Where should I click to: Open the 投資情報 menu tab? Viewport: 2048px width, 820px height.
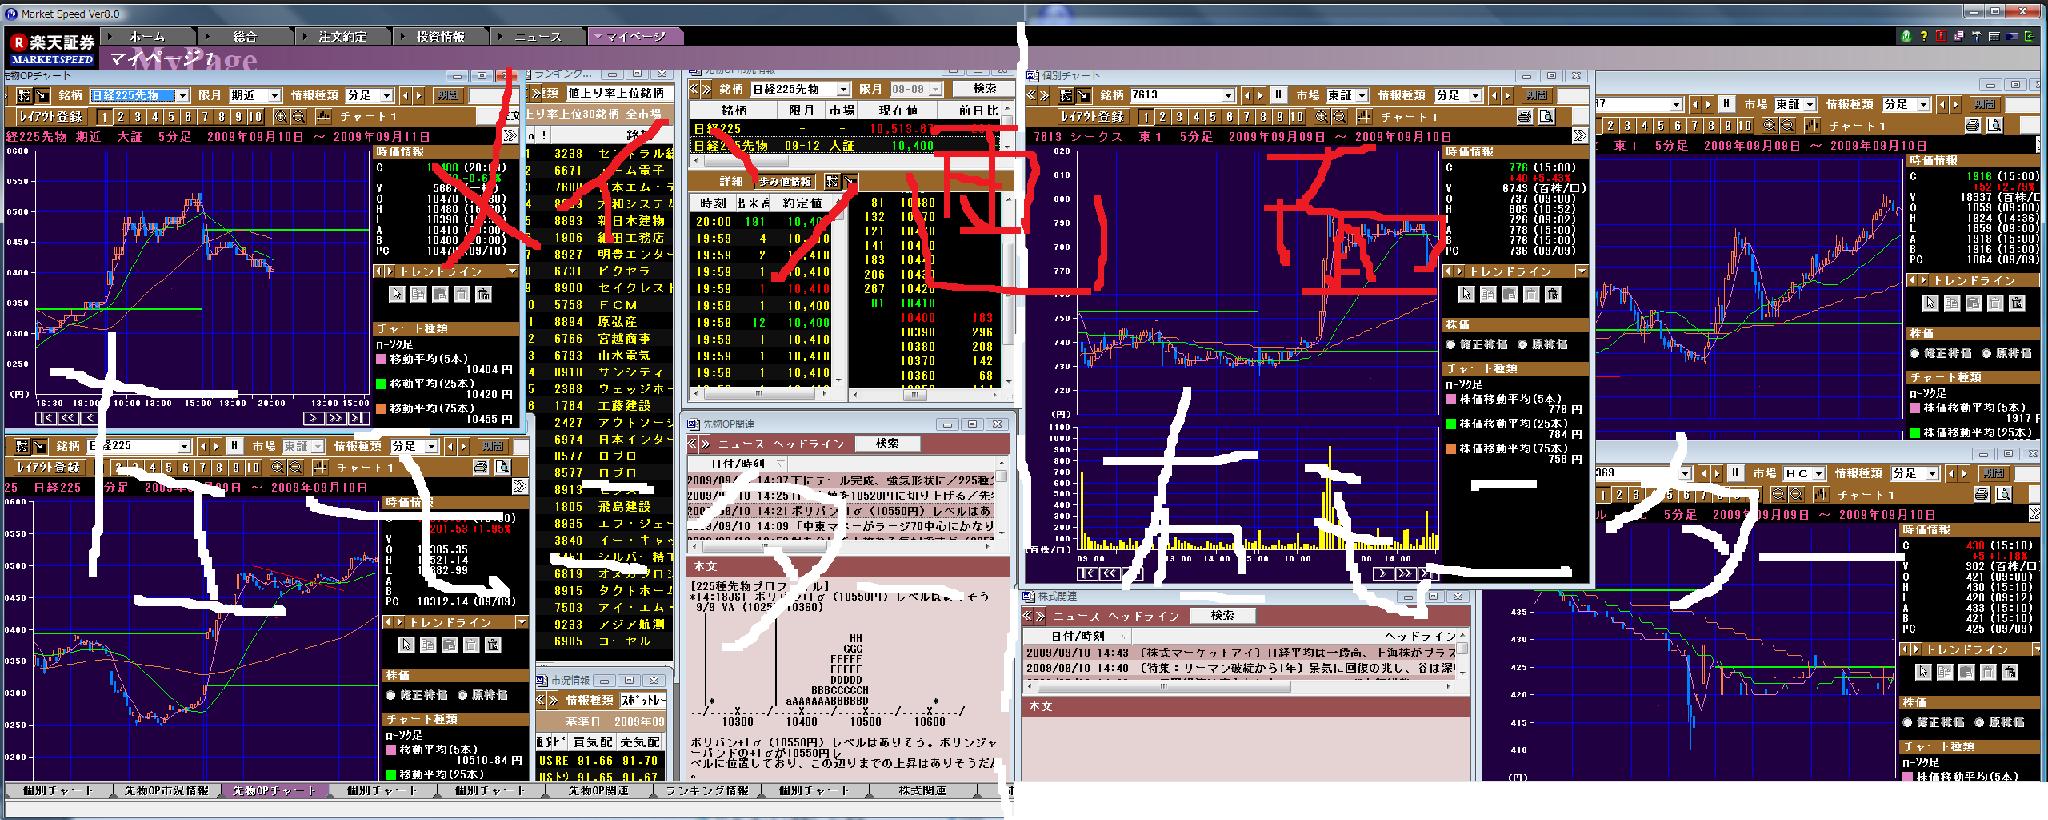[x=440, y=37]
